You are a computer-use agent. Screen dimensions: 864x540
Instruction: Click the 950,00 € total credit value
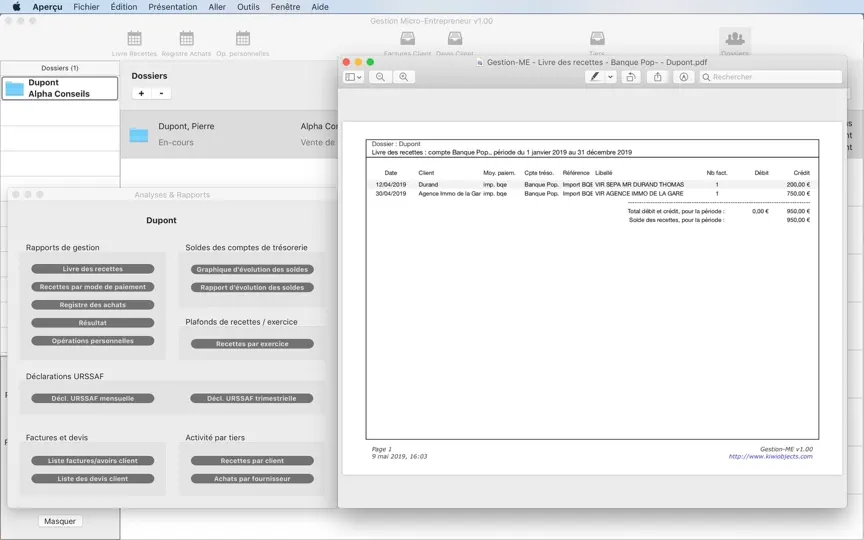[x=798, y=211]
